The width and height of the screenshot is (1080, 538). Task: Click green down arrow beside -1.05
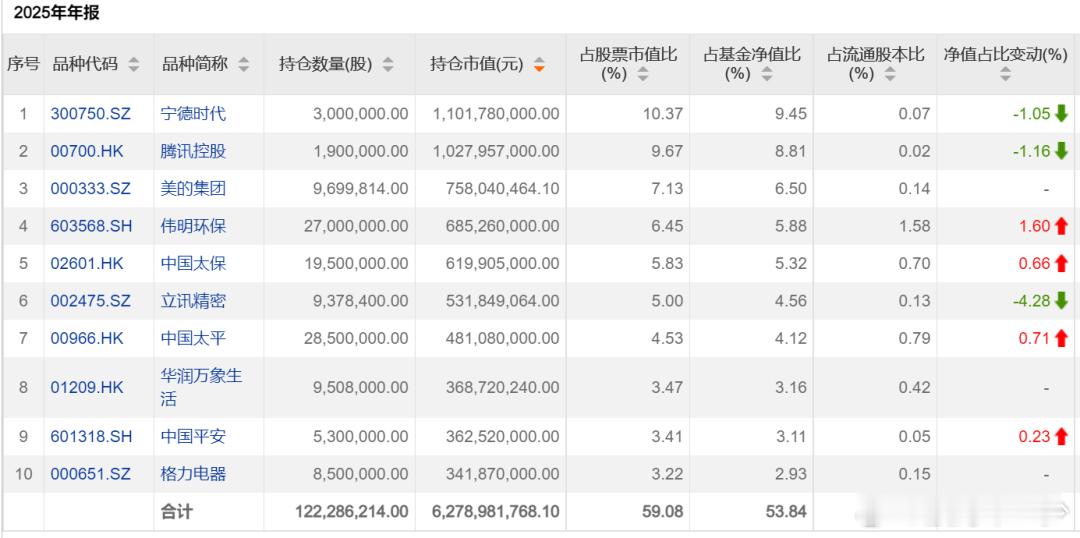[1061, 114]
